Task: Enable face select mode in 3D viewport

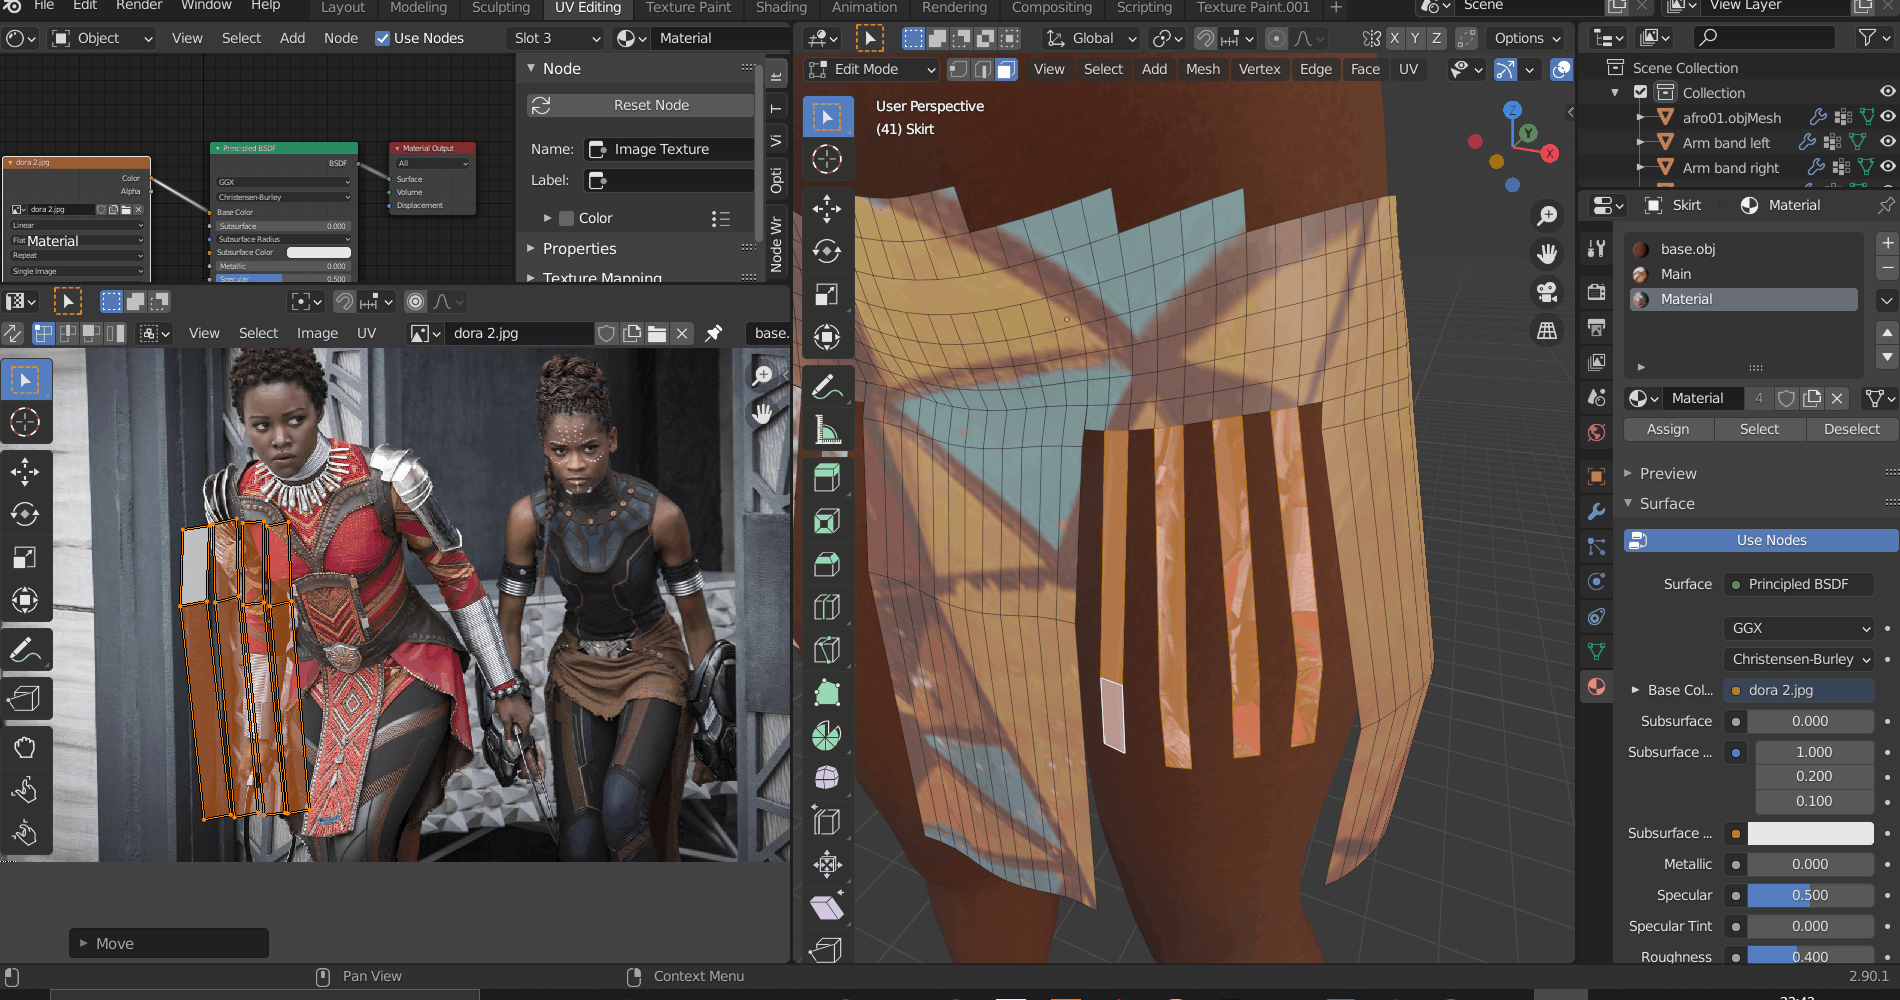Action: pyautogui.click(x=1006, y=69)
